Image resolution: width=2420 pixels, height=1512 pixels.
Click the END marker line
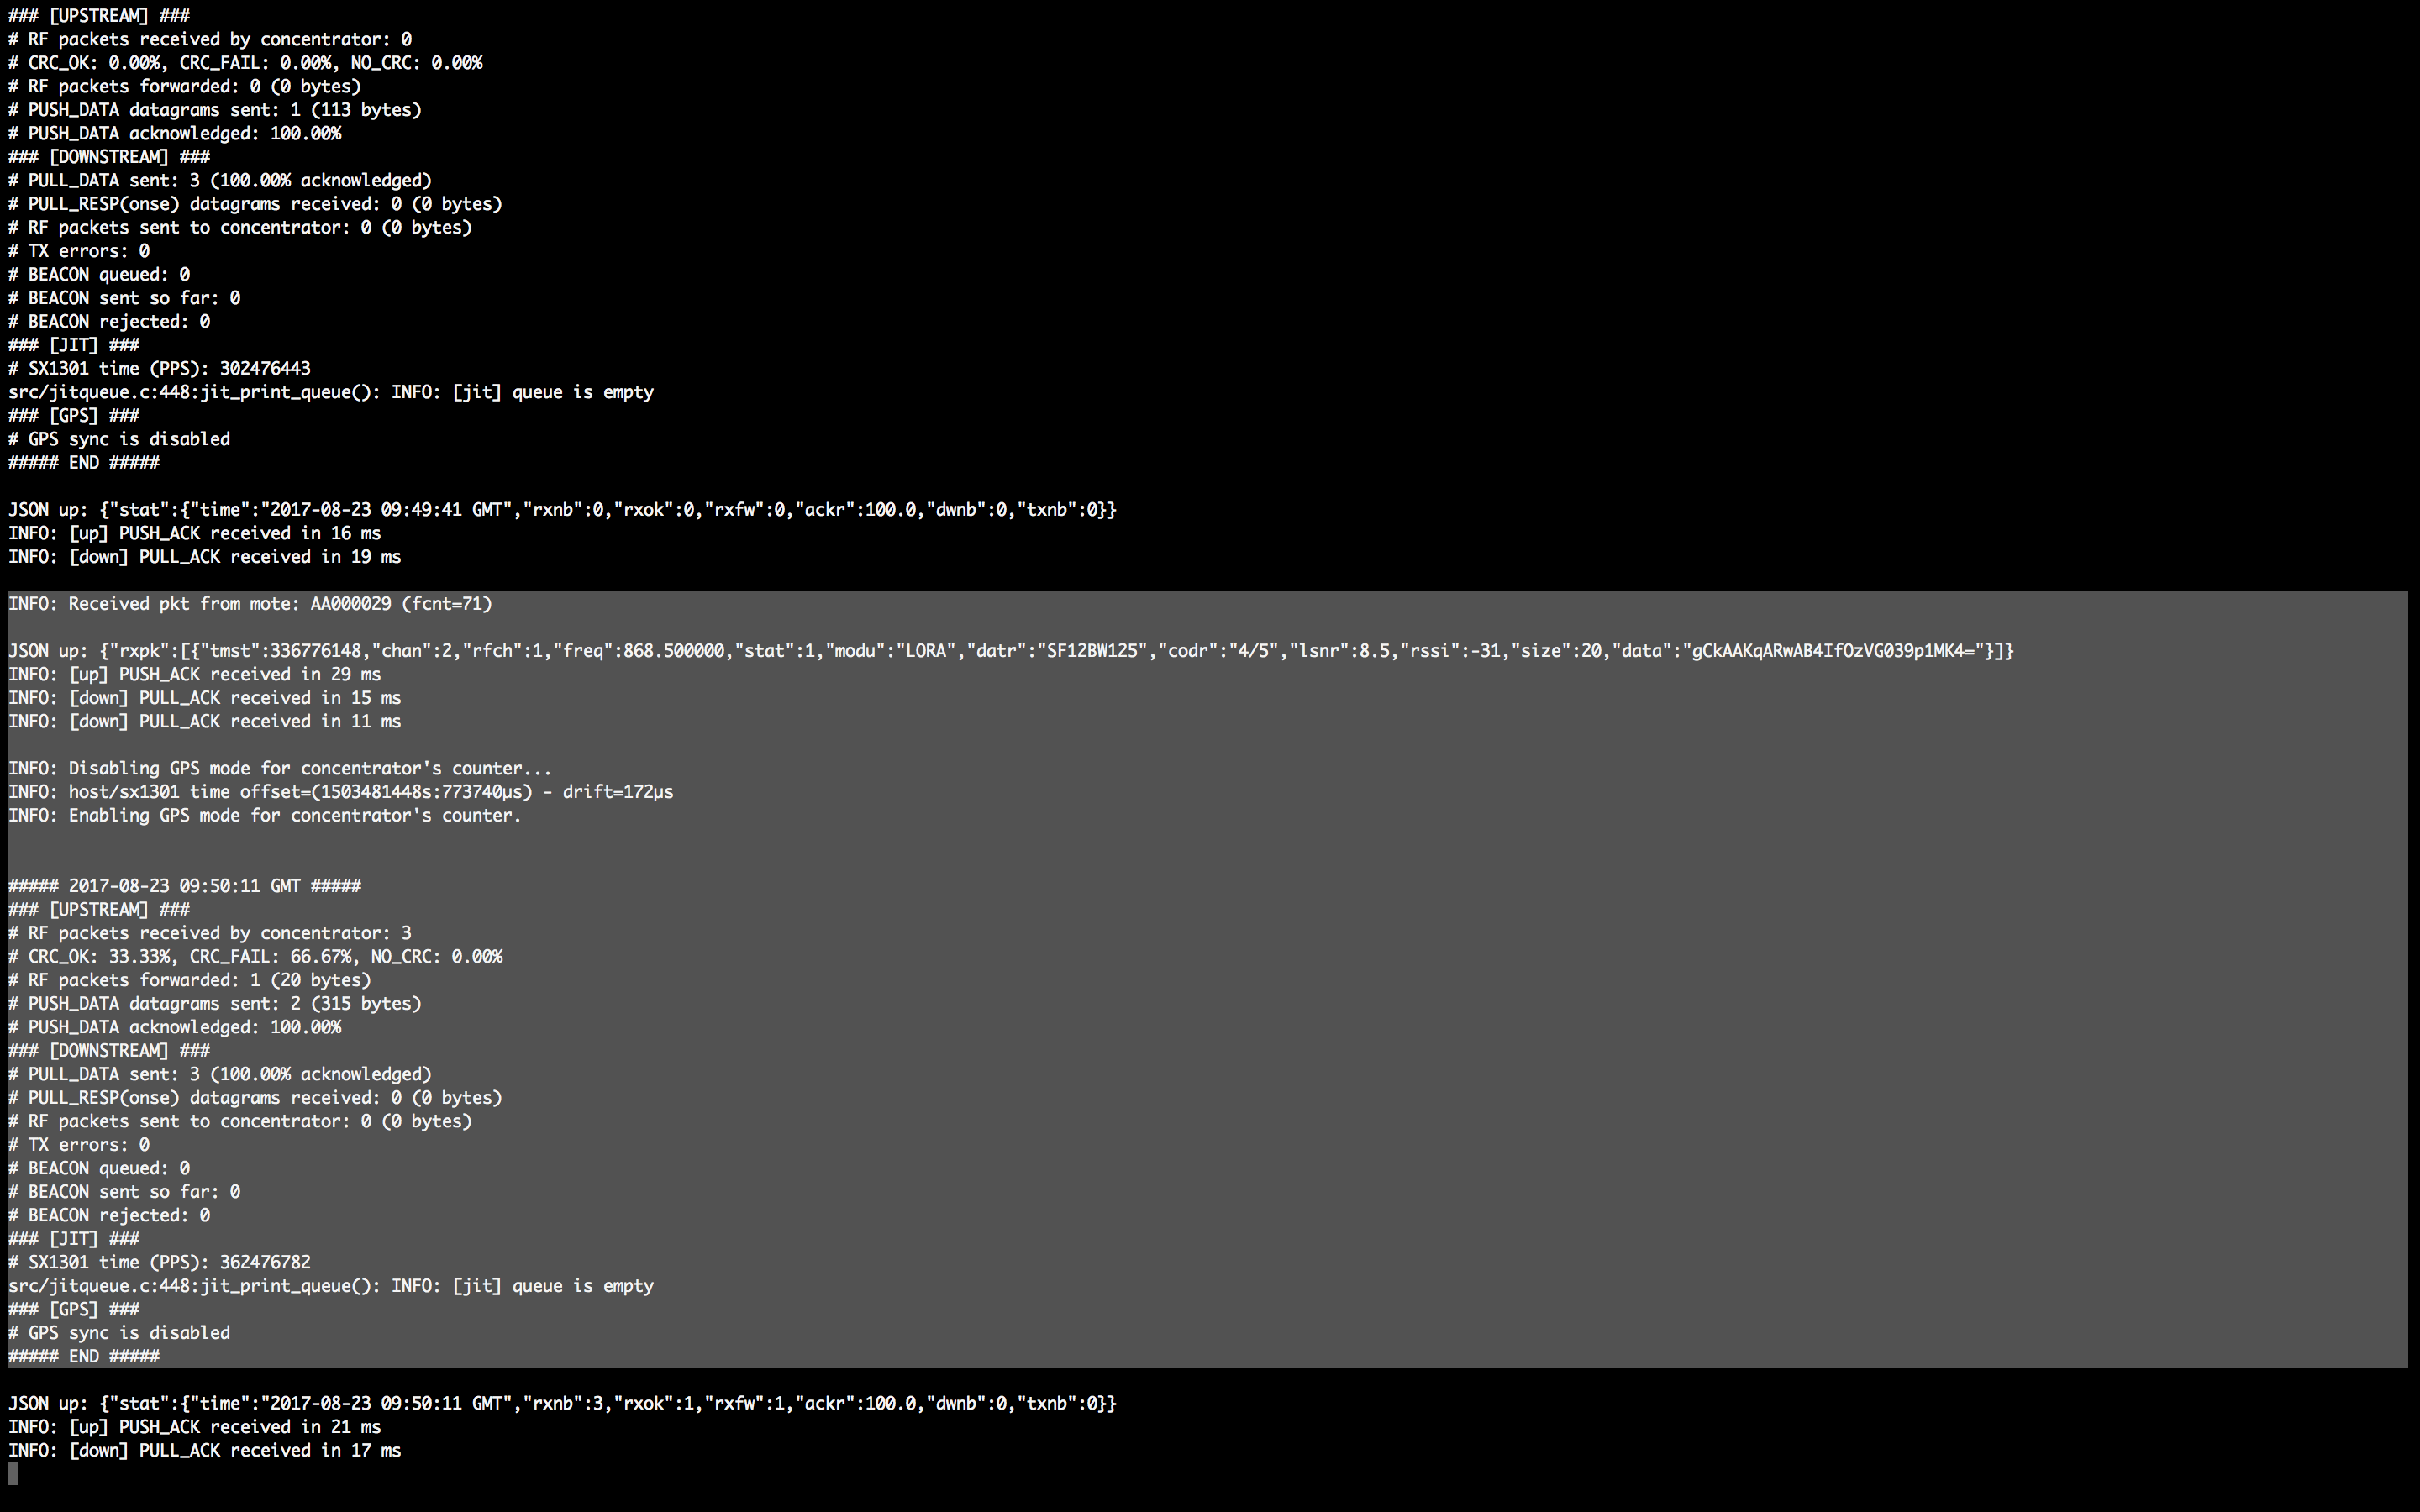click(84, 1356)
